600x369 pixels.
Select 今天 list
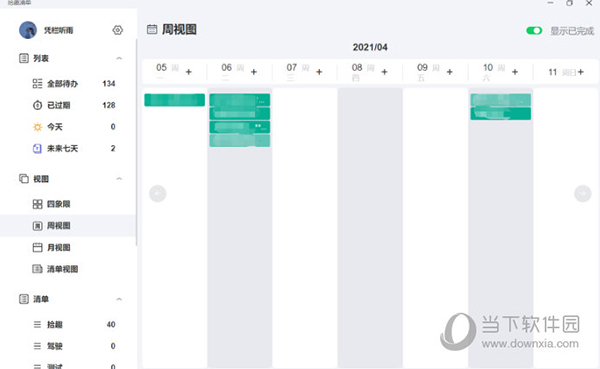point(68,127)
